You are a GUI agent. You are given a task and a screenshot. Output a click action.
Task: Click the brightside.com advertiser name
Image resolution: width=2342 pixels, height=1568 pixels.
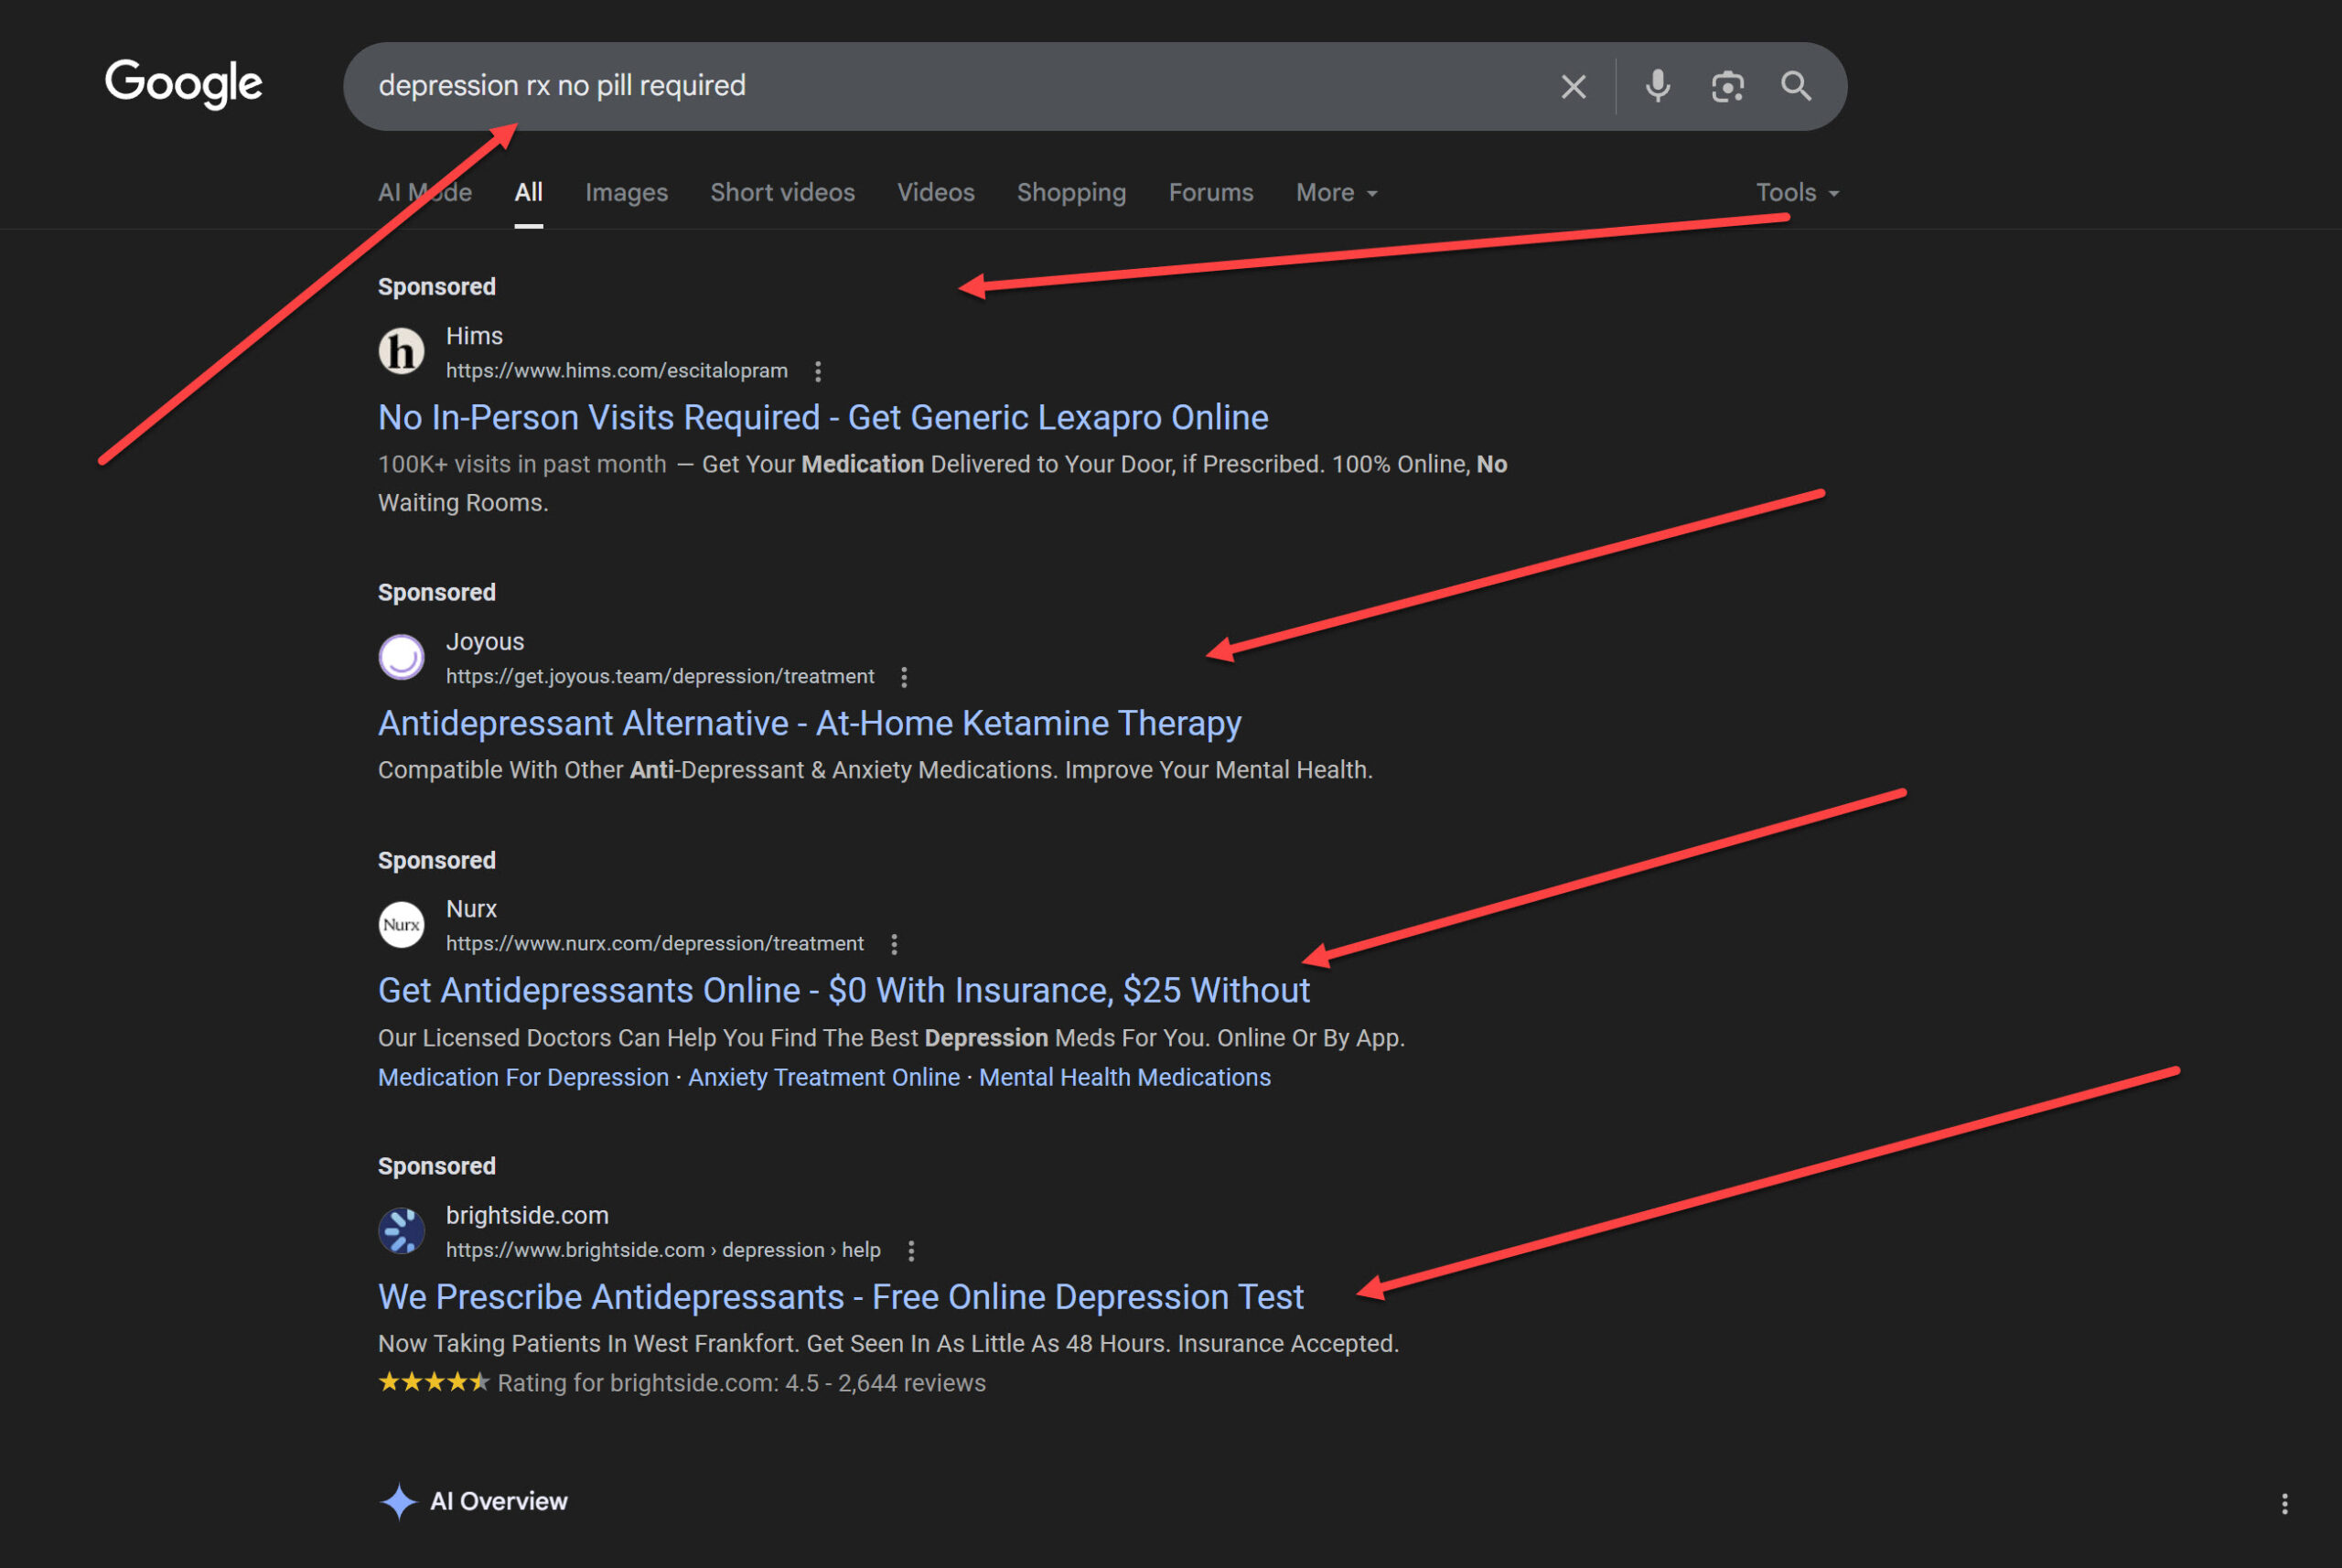527,1216
